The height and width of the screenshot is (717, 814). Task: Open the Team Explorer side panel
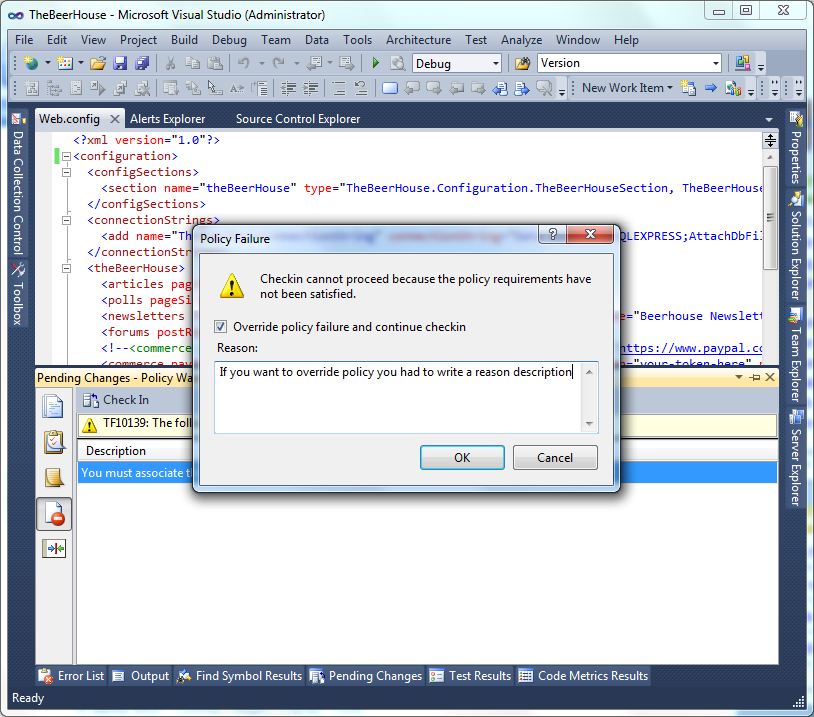(795, 355)
